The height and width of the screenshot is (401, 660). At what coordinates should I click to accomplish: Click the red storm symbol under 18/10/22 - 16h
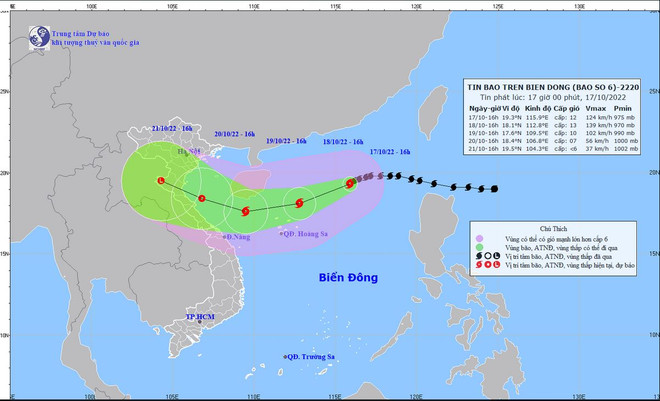pos(298,204)
